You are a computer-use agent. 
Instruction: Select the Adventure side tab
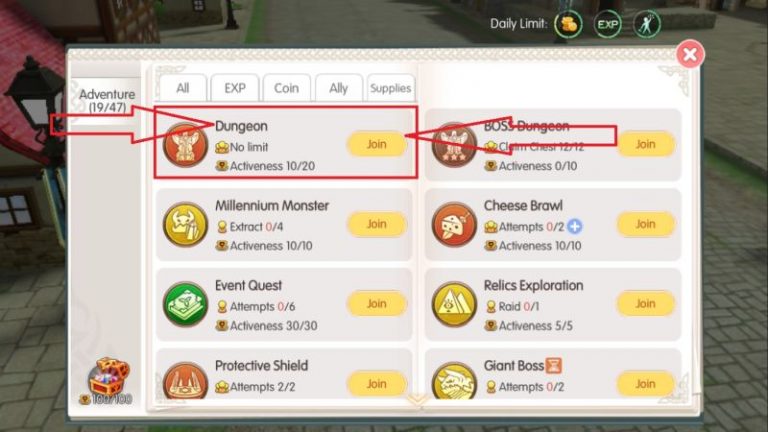pyautogui.click(x=107, y=100)
